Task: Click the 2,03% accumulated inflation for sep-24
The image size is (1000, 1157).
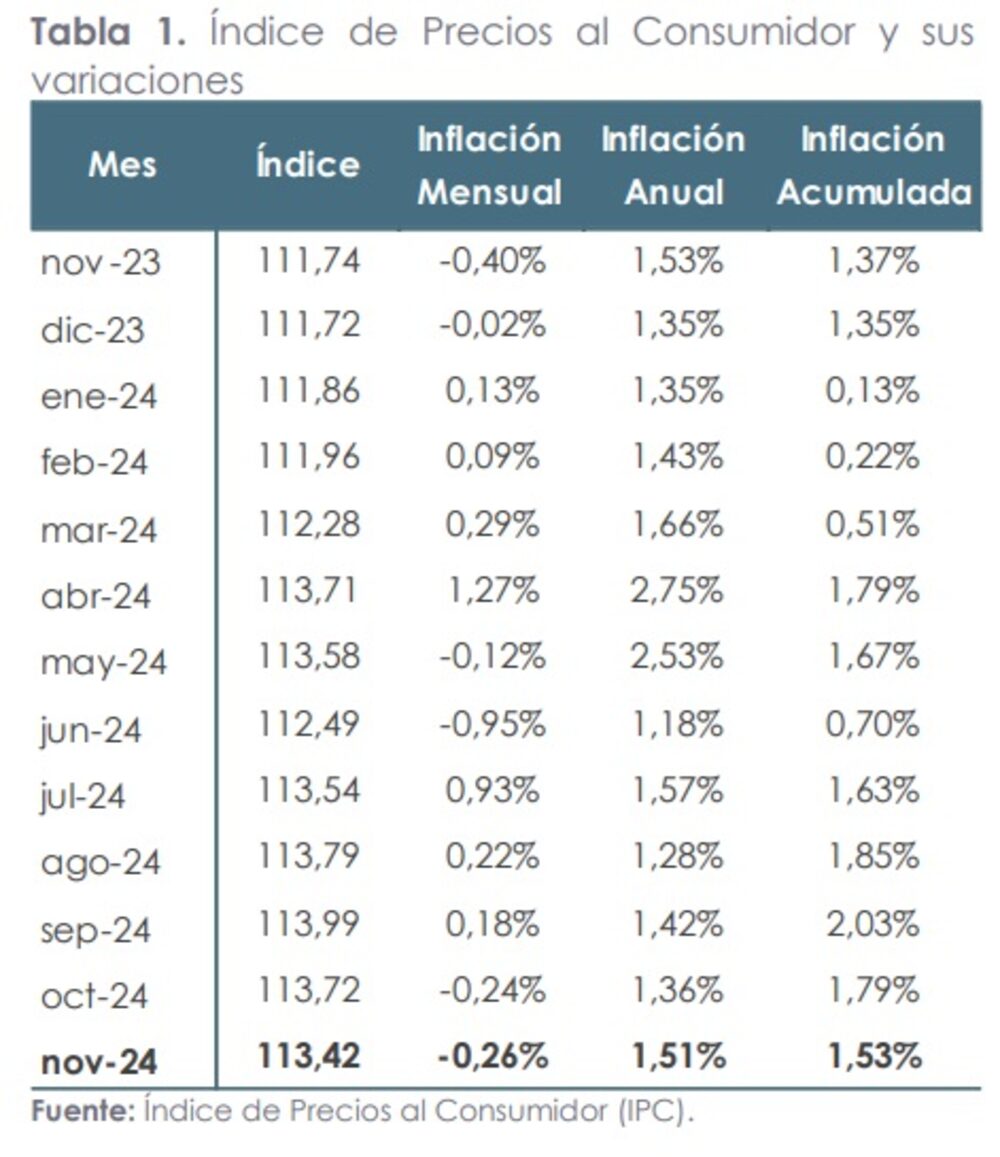Action: pos(872,923)
